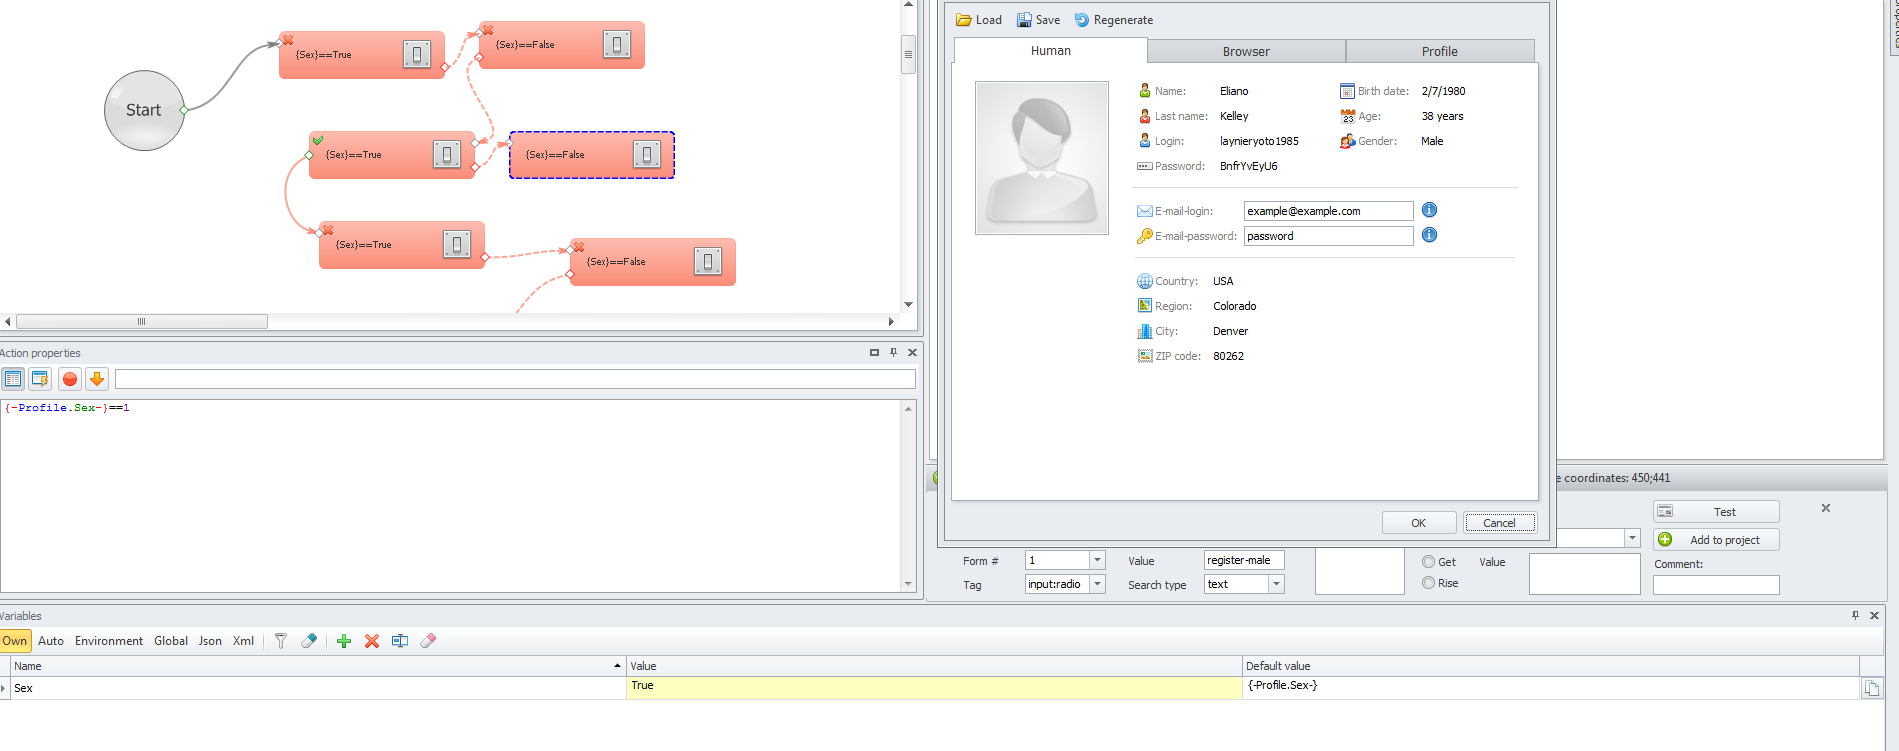Image resolution: width=1899 pixels, height=751 pixels.
Task: Click Cancel in the profile dialog
Action: pyautogui.click(x=1499, y=523)
